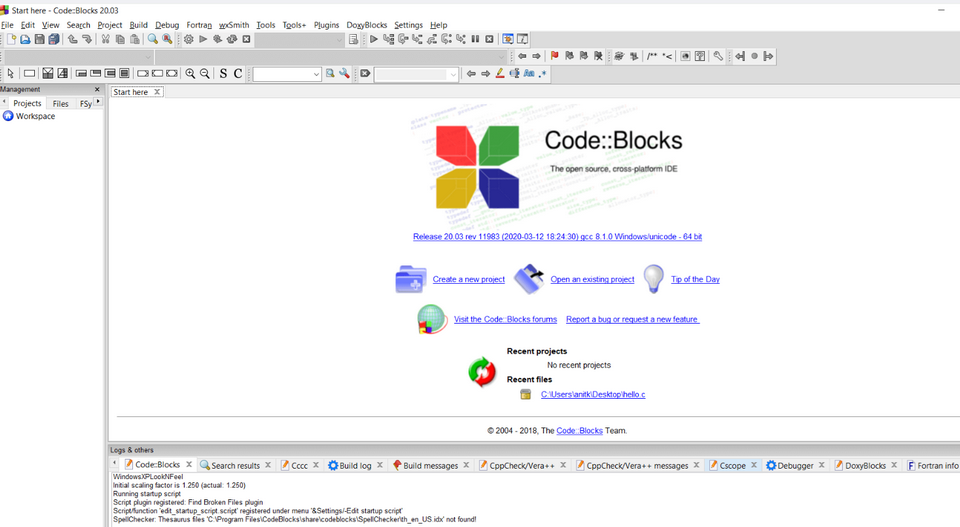Screen dimensions: 960x527
Task: Switch to the Debugger log tab
Action: (795, 465)
